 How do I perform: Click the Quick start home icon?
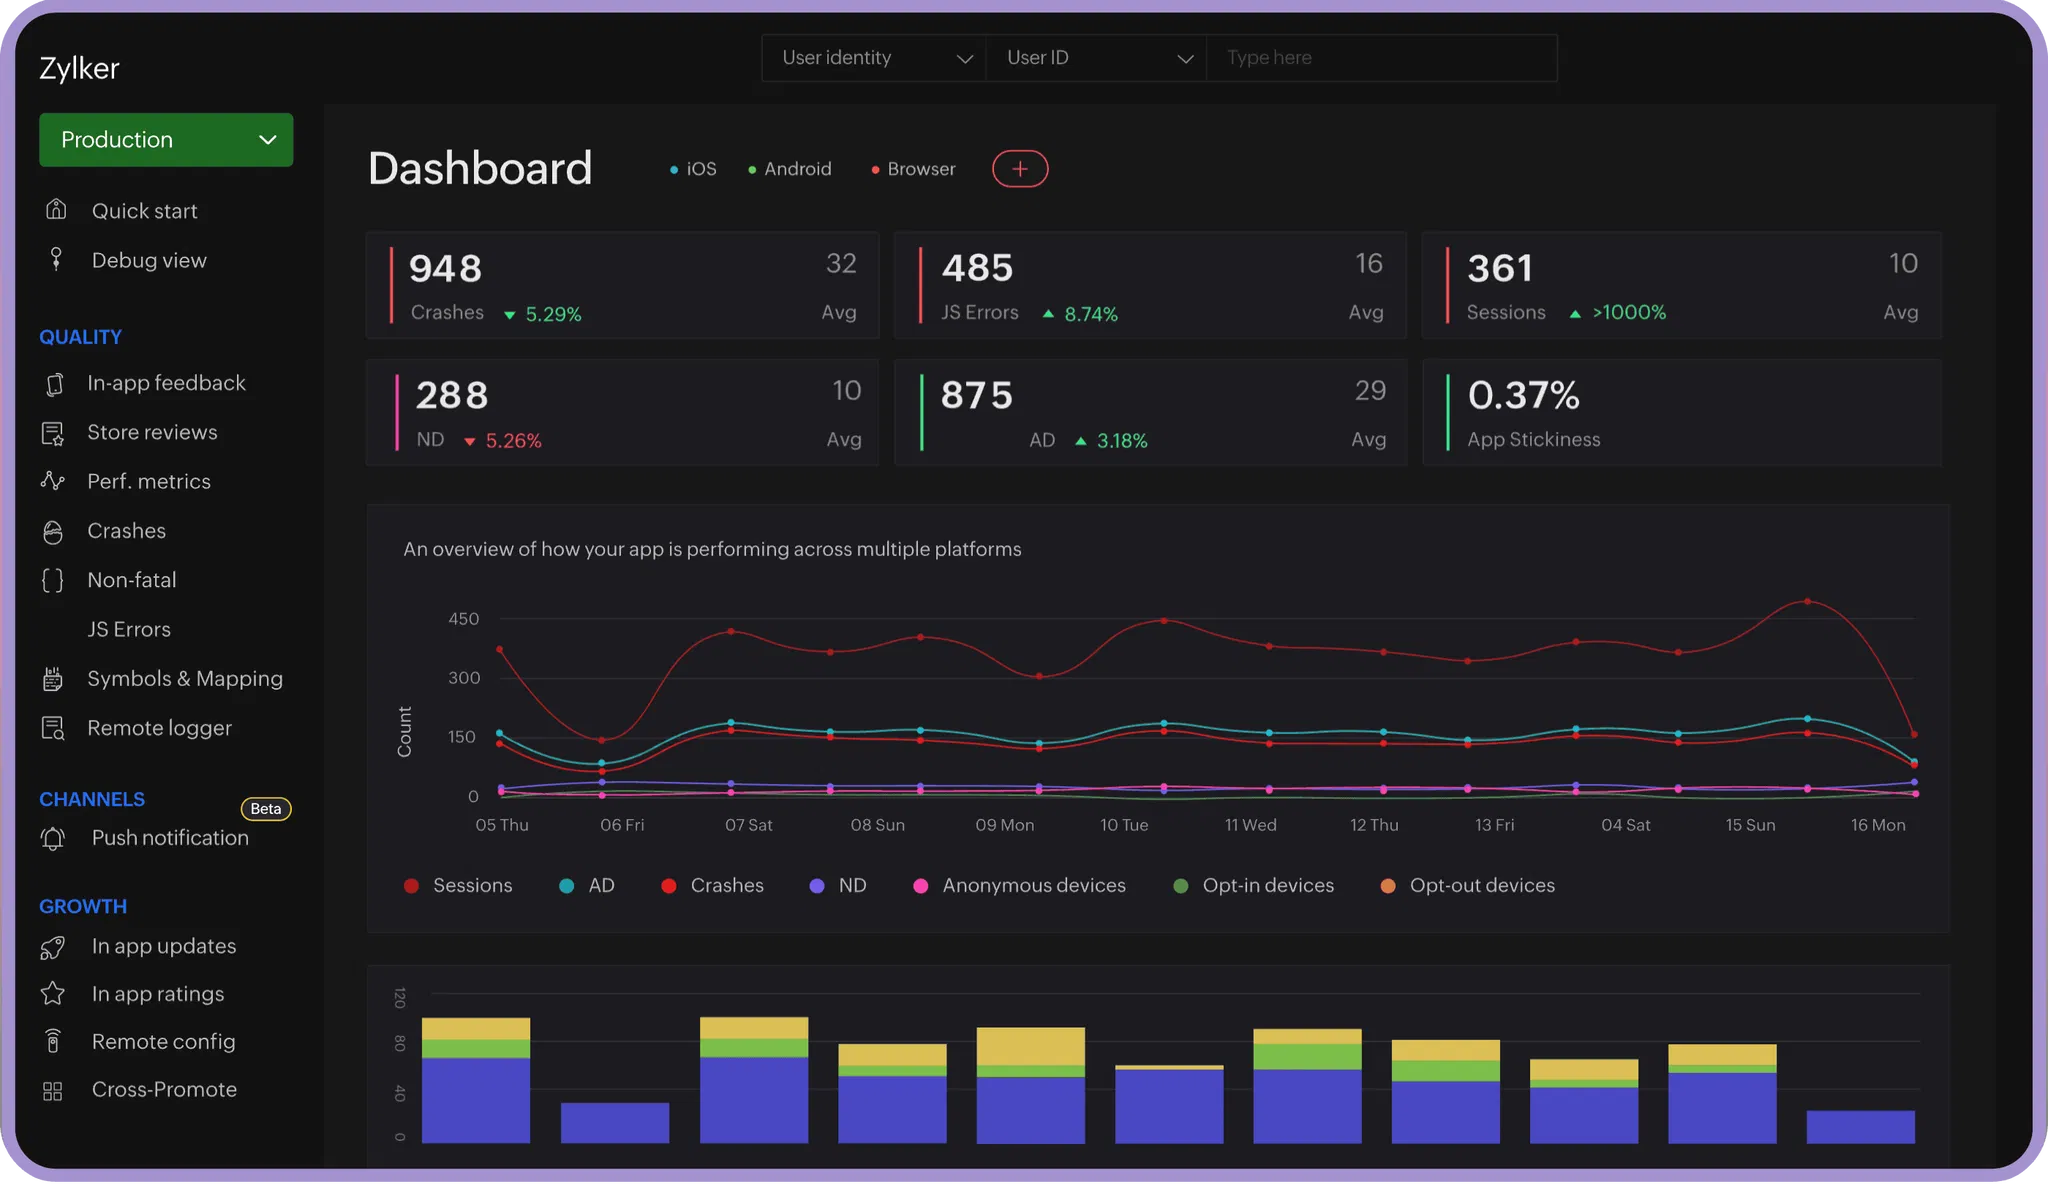[x=57, y=210]
